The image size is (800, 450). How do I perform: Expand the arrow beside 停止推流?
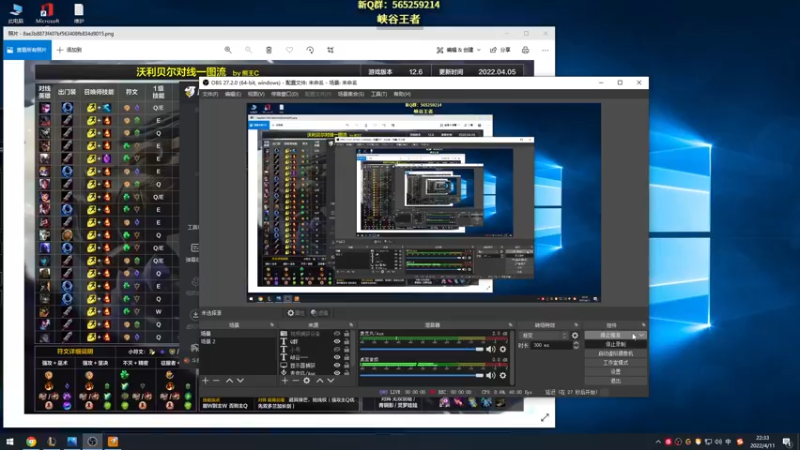pos(641,335)
